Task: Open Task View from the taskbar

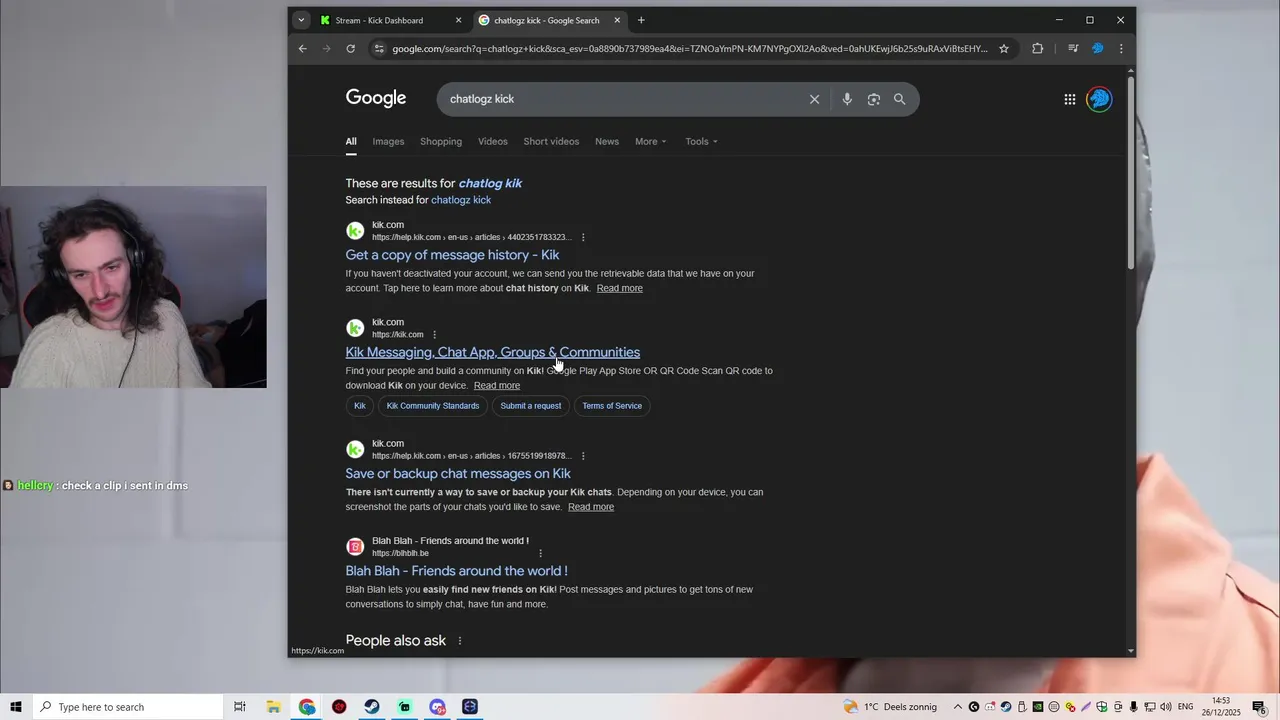Action: 240,707
